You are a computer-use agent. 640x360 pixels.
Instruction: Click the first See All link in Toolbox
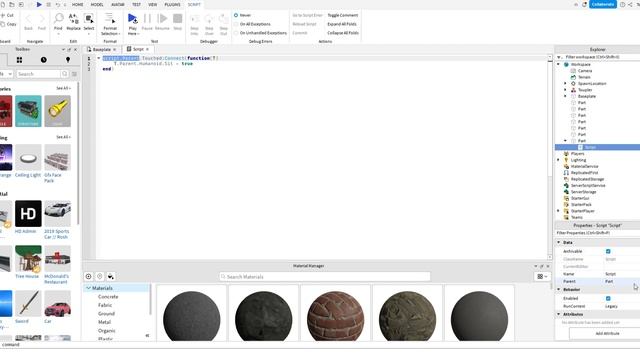pos(63,88)
